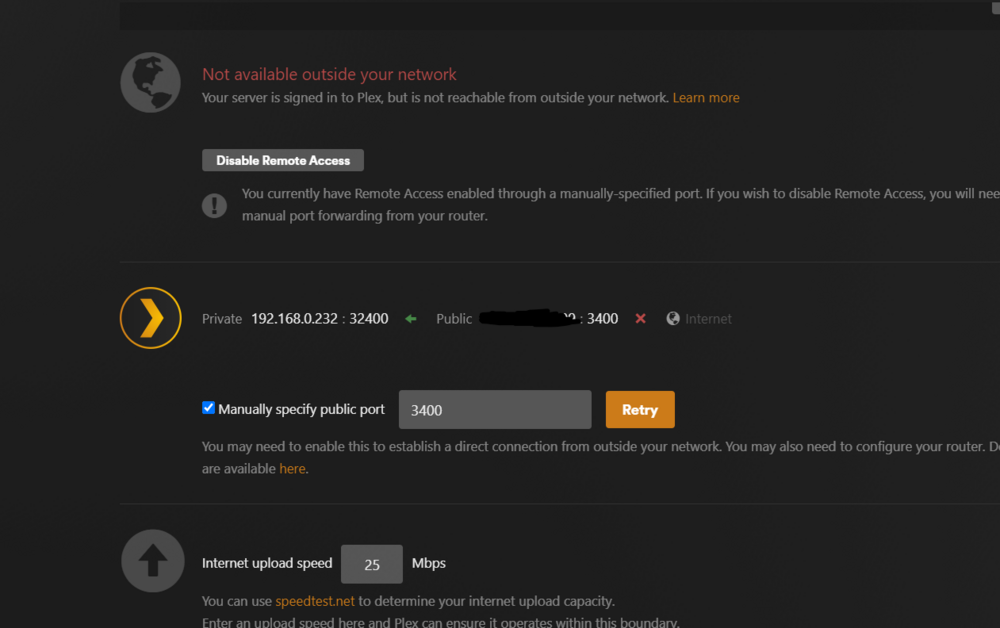
Task: Click the 'Mbps' unit label
Action: click(429, 563)
